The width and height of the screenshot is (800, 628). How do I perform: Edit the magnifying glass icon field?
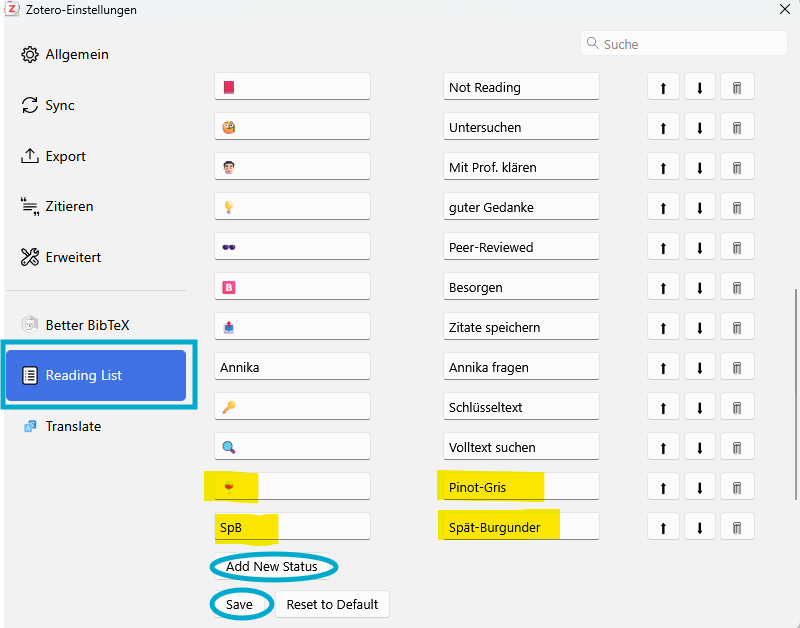292,447
